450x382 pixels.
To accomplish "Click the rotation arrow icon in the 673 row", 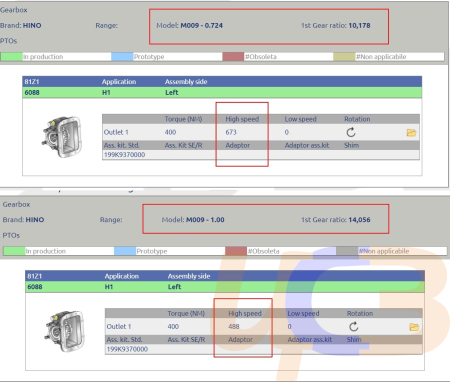I will pos(351,132).
